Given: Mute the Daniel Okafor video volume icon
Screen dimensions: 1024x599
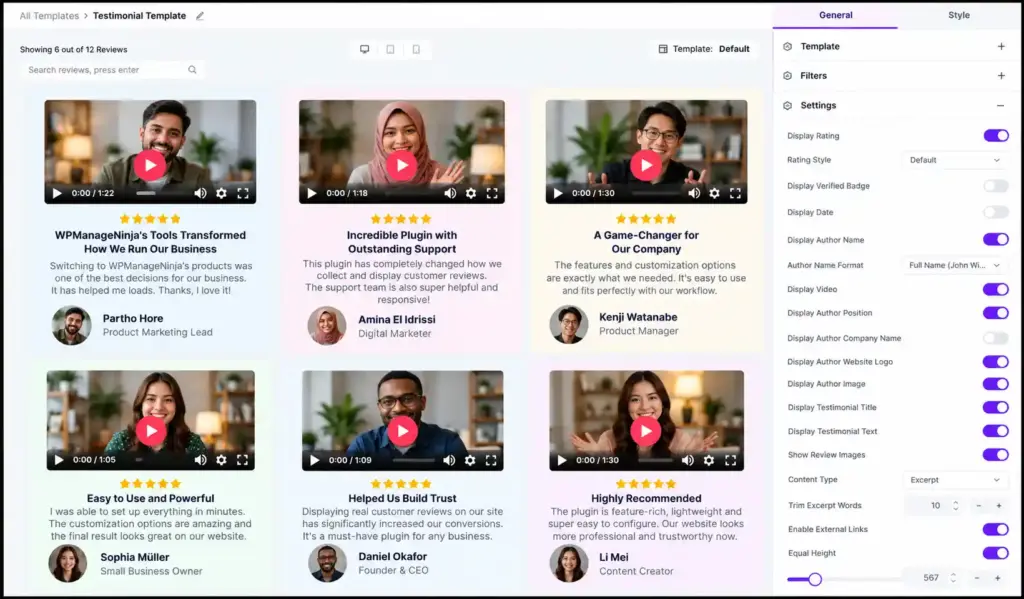Looking at the screenshot, I should (449, 460).
